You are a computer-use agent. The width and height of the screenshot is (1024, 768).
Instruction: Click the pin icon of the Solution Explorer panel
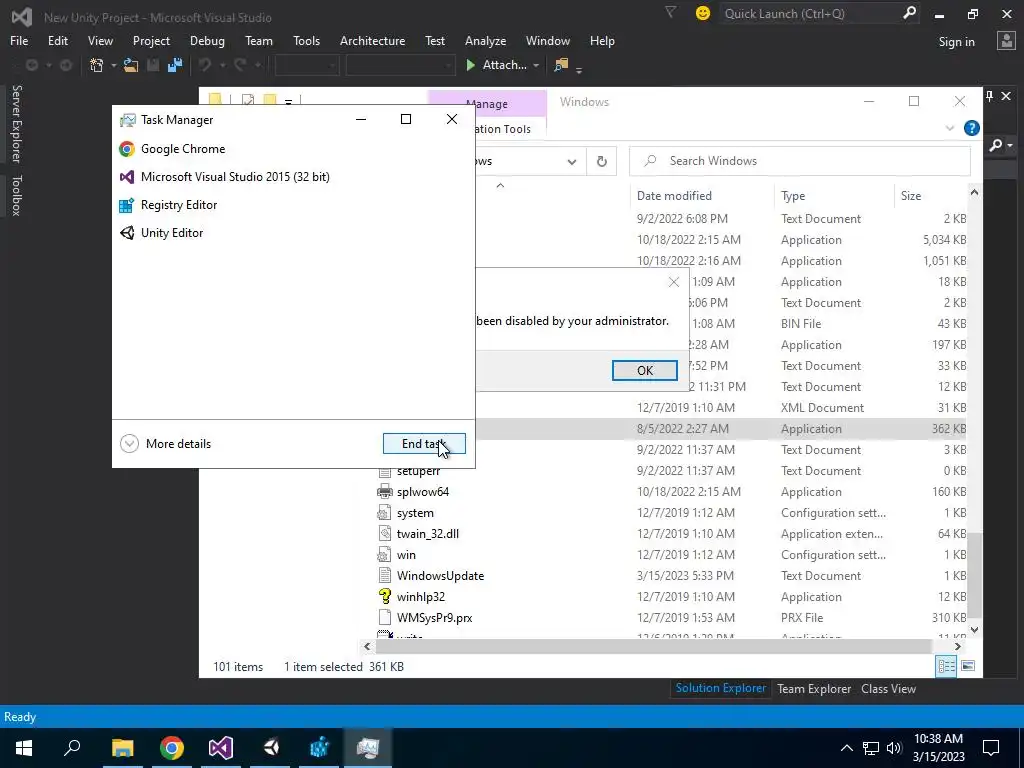(x=989, y=96)
